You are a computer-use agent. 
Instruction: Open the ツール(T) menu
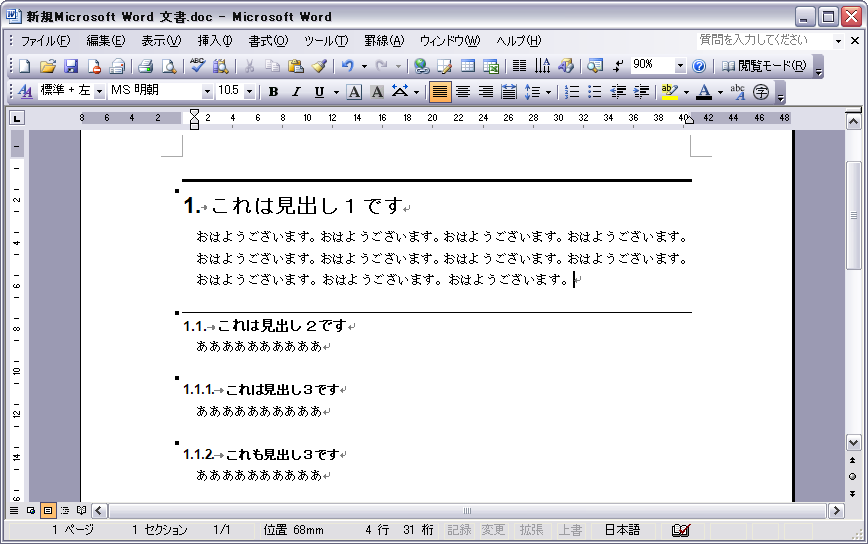point(326,41)
